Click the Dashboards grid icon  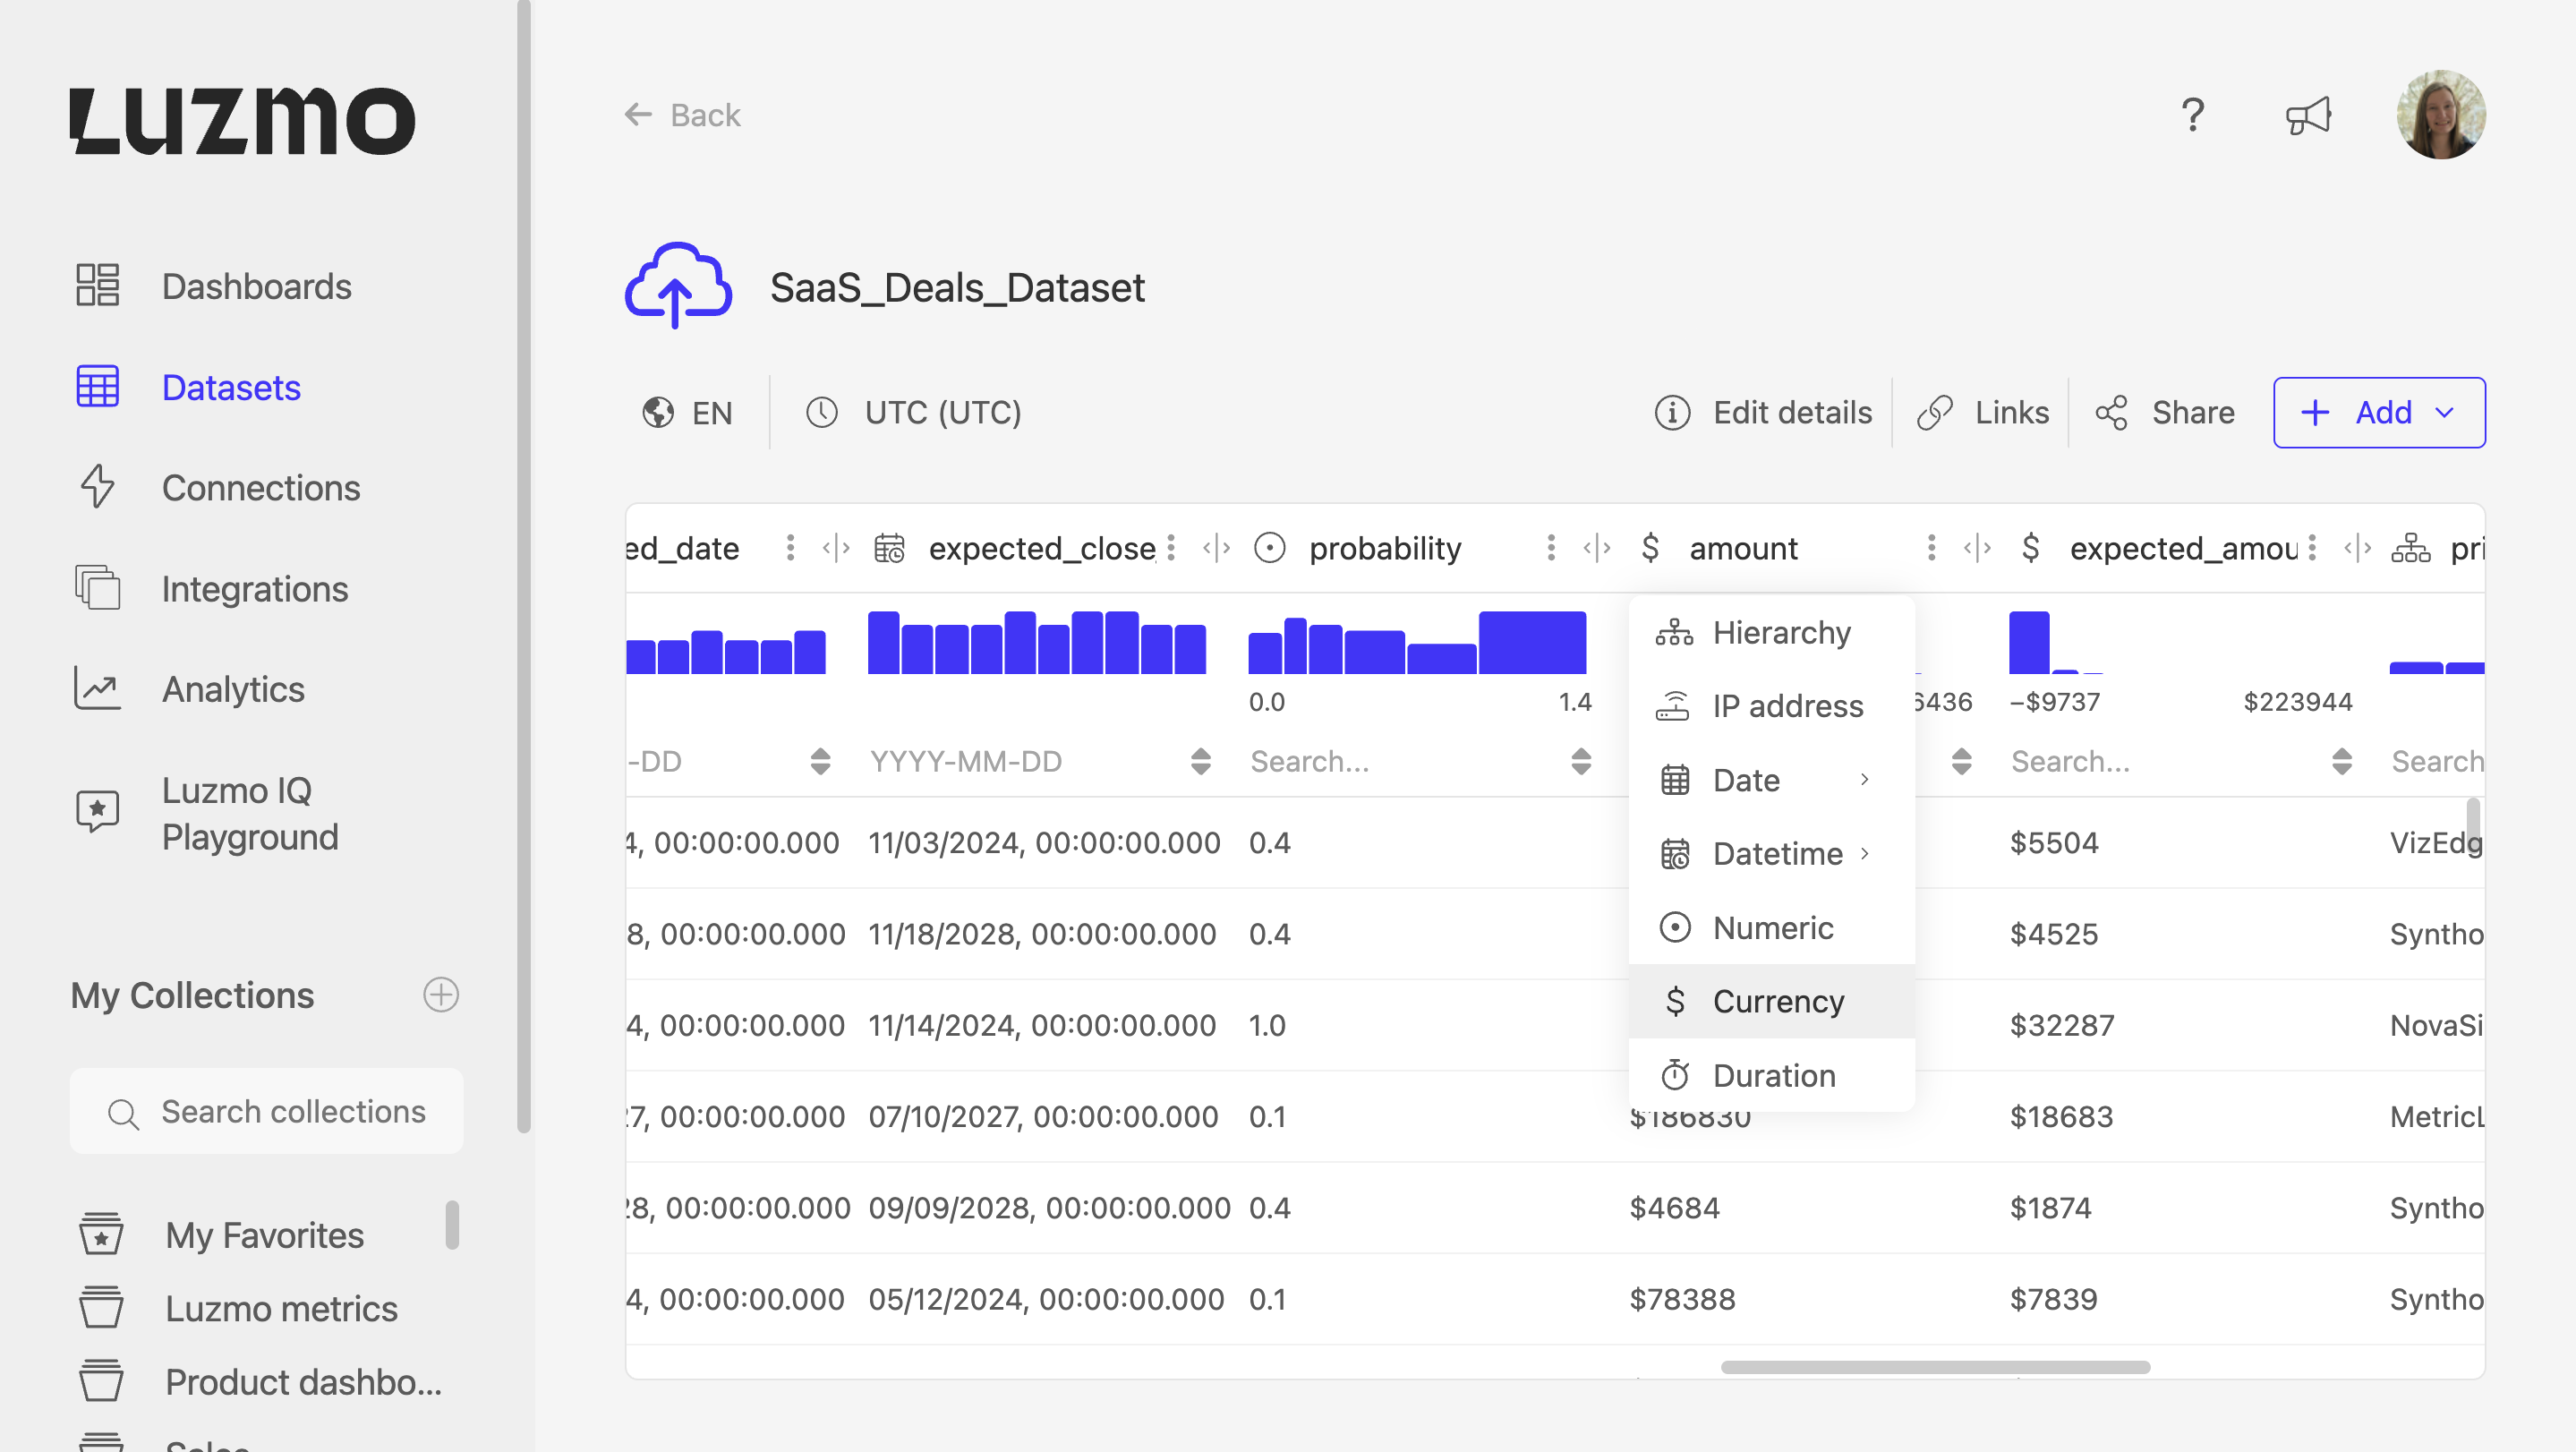(98, 285)
